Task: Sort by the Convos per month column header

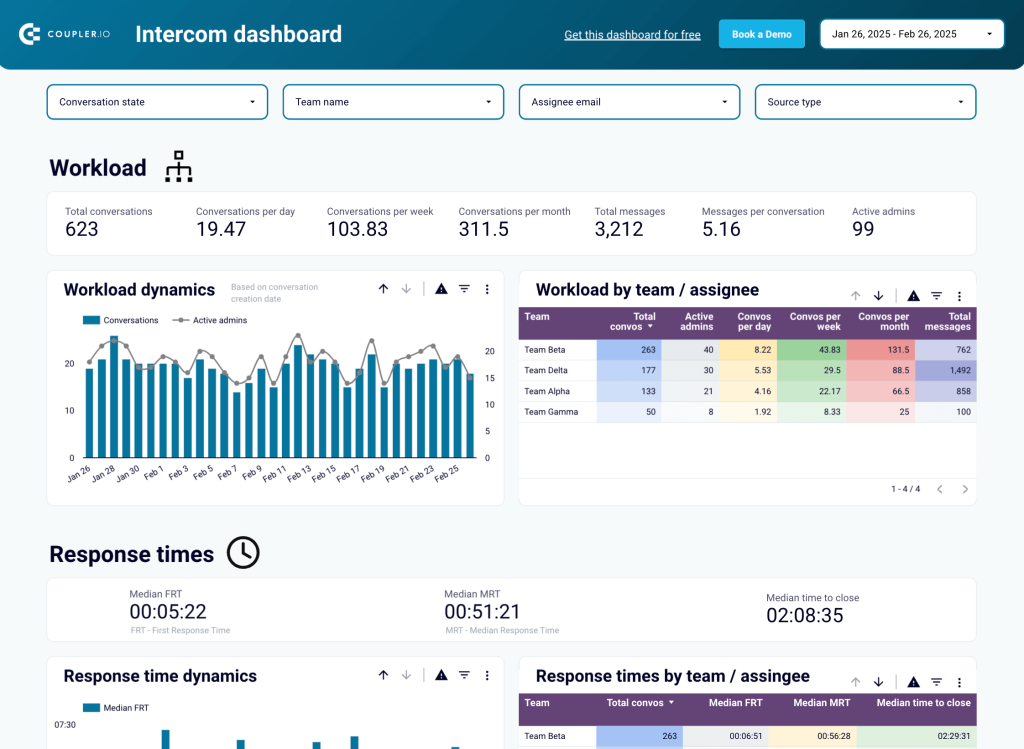Action: click(x=883, y=321)
